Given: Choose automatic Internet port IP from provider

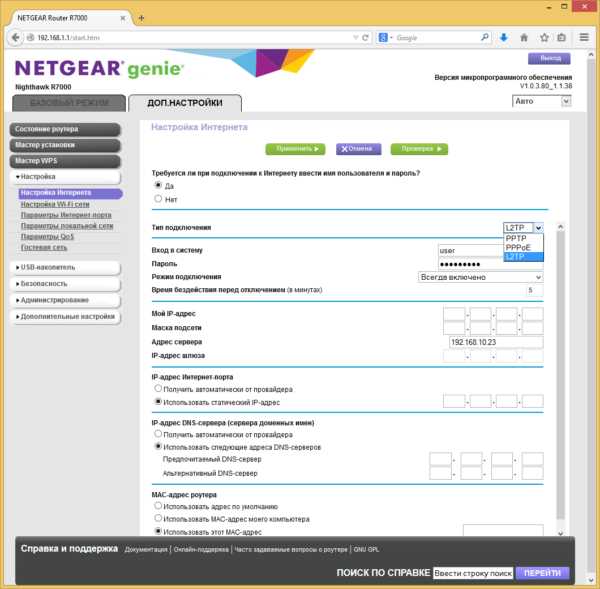Looking at the screenshot, I should click(158, 388).
